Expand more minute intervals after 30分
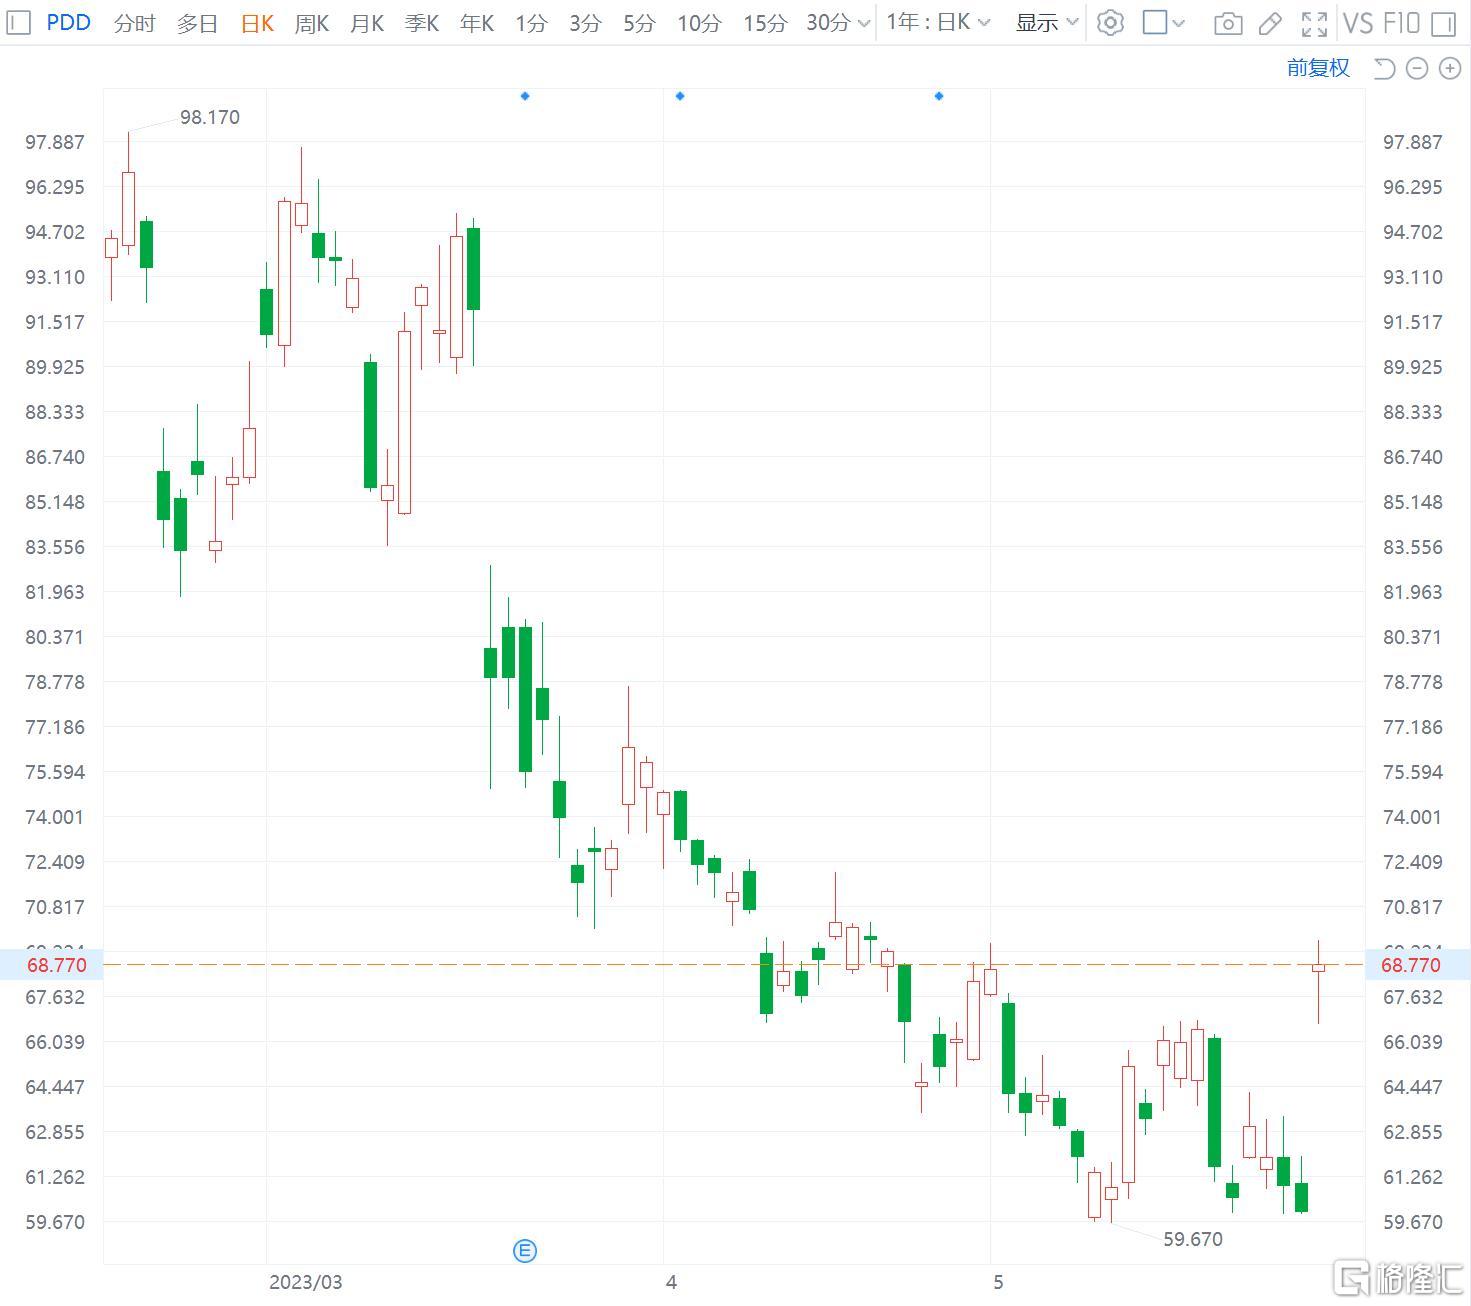Screen dimensions: 1471x1306 click(x=864, y=24)
